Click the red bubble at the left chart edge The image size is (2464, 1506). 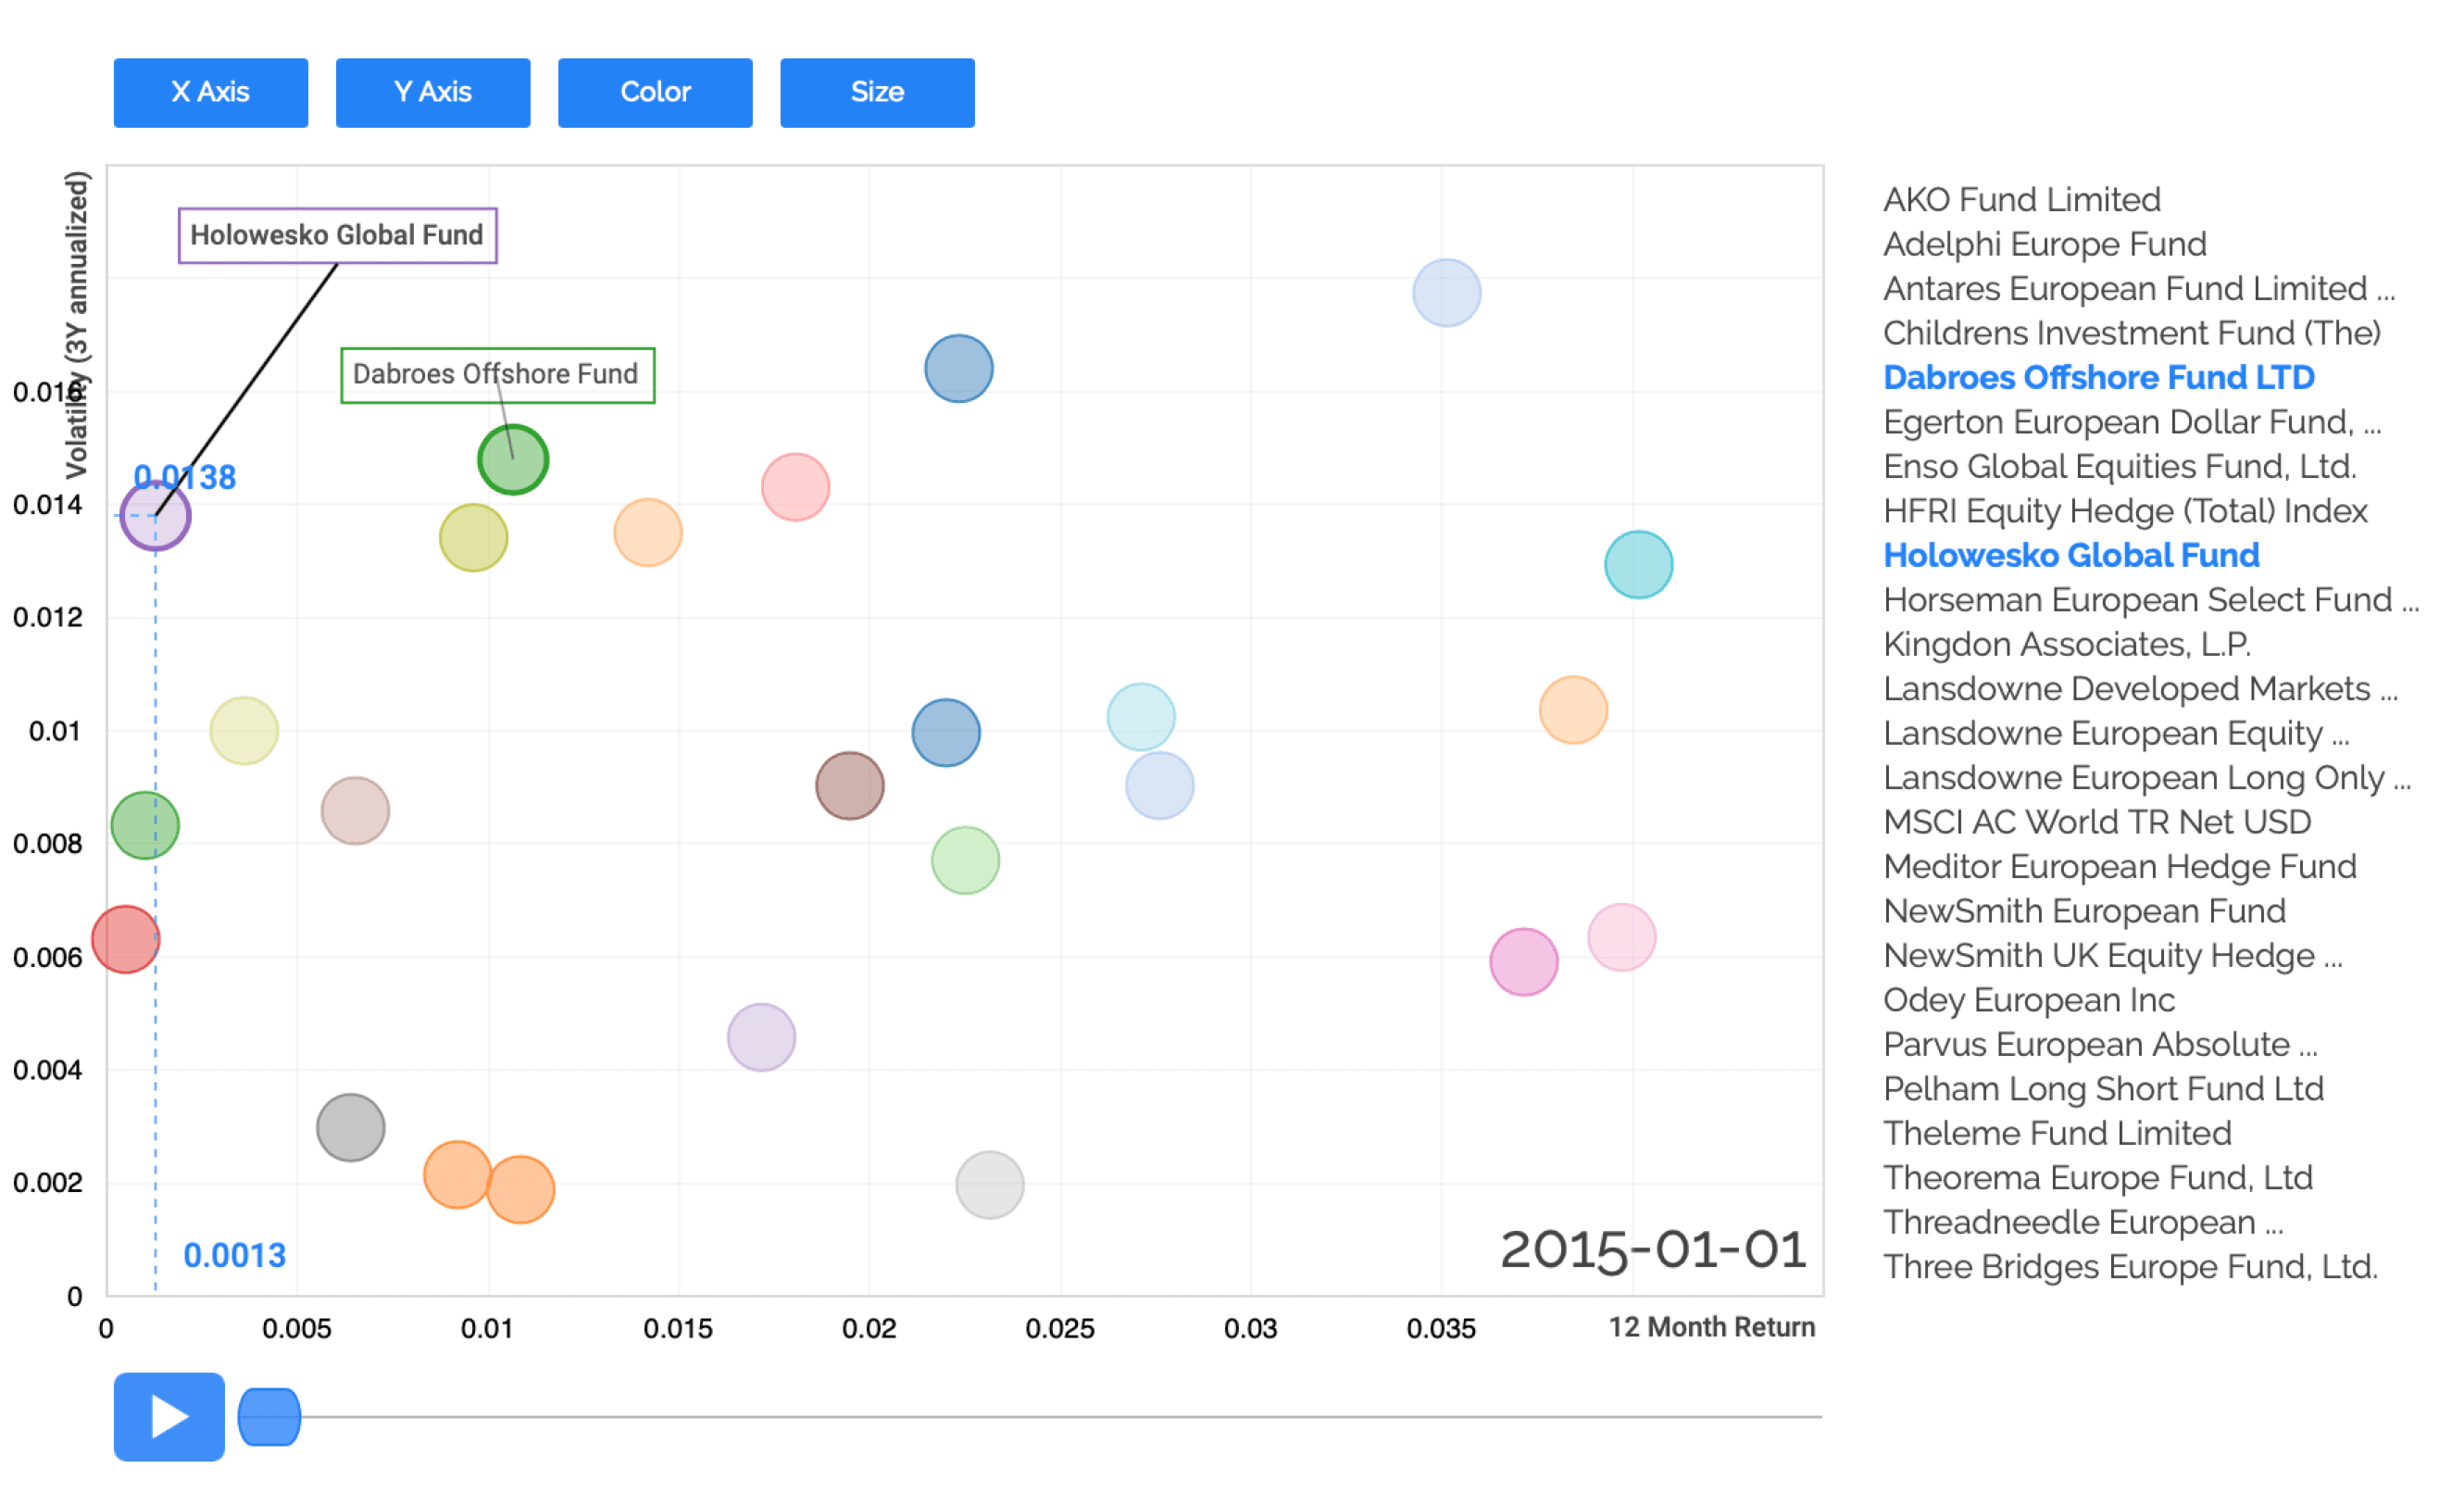click(126, 939)
